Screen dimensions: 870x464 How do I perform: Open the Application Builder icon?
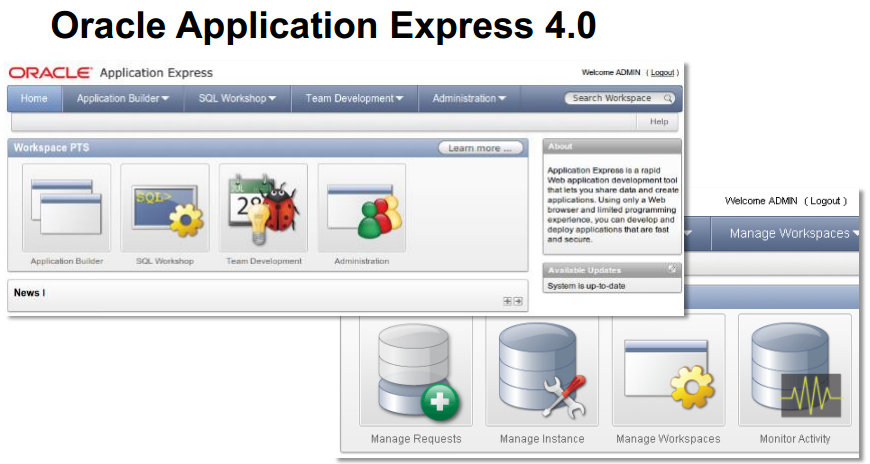[67, 208]
